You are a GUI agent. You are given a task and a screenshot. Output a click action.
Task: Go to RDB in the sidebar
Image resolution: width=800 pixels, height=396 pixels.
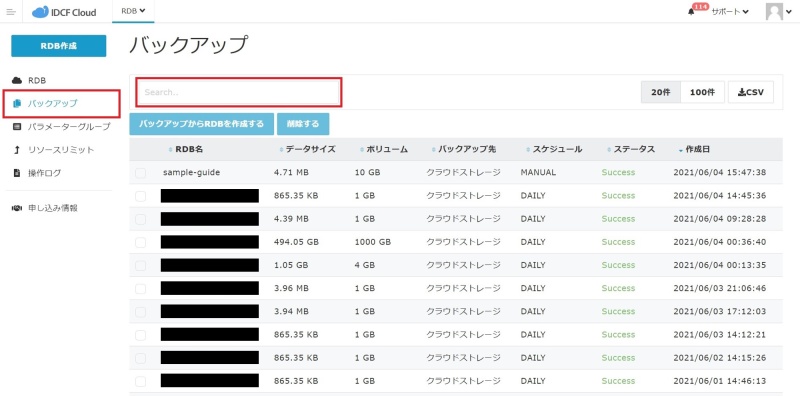point(37,81)
